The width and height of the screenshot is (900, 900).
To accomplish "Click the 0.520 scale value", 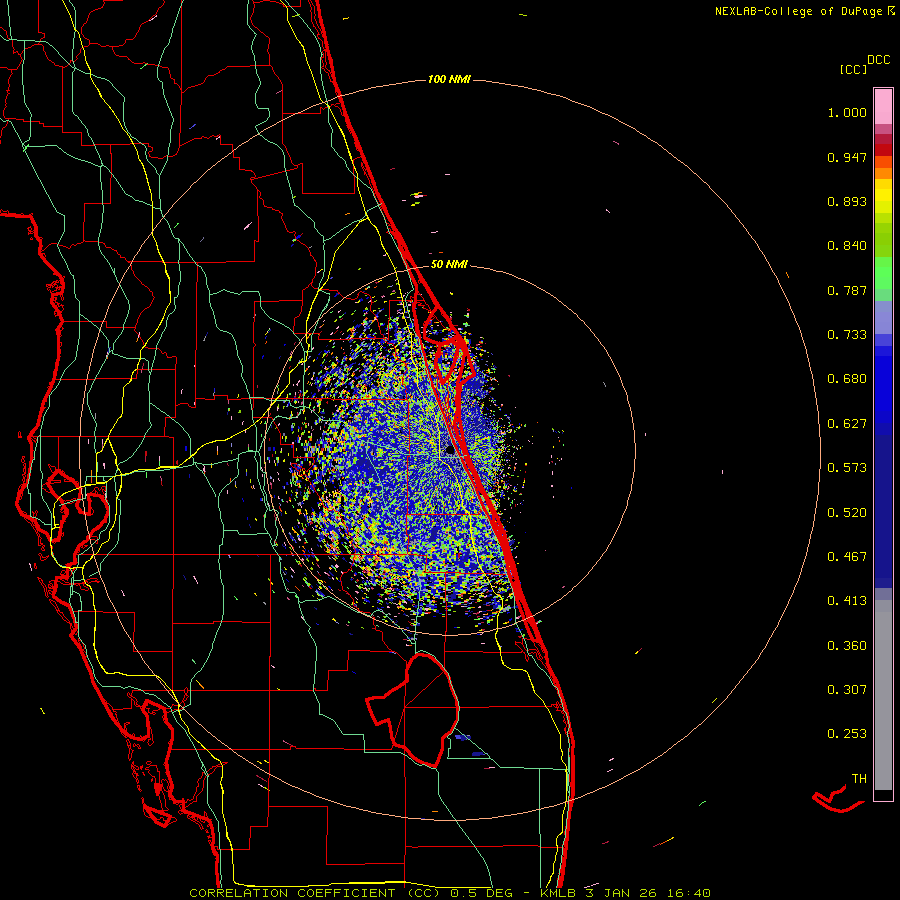I will [x=847, y=513].
